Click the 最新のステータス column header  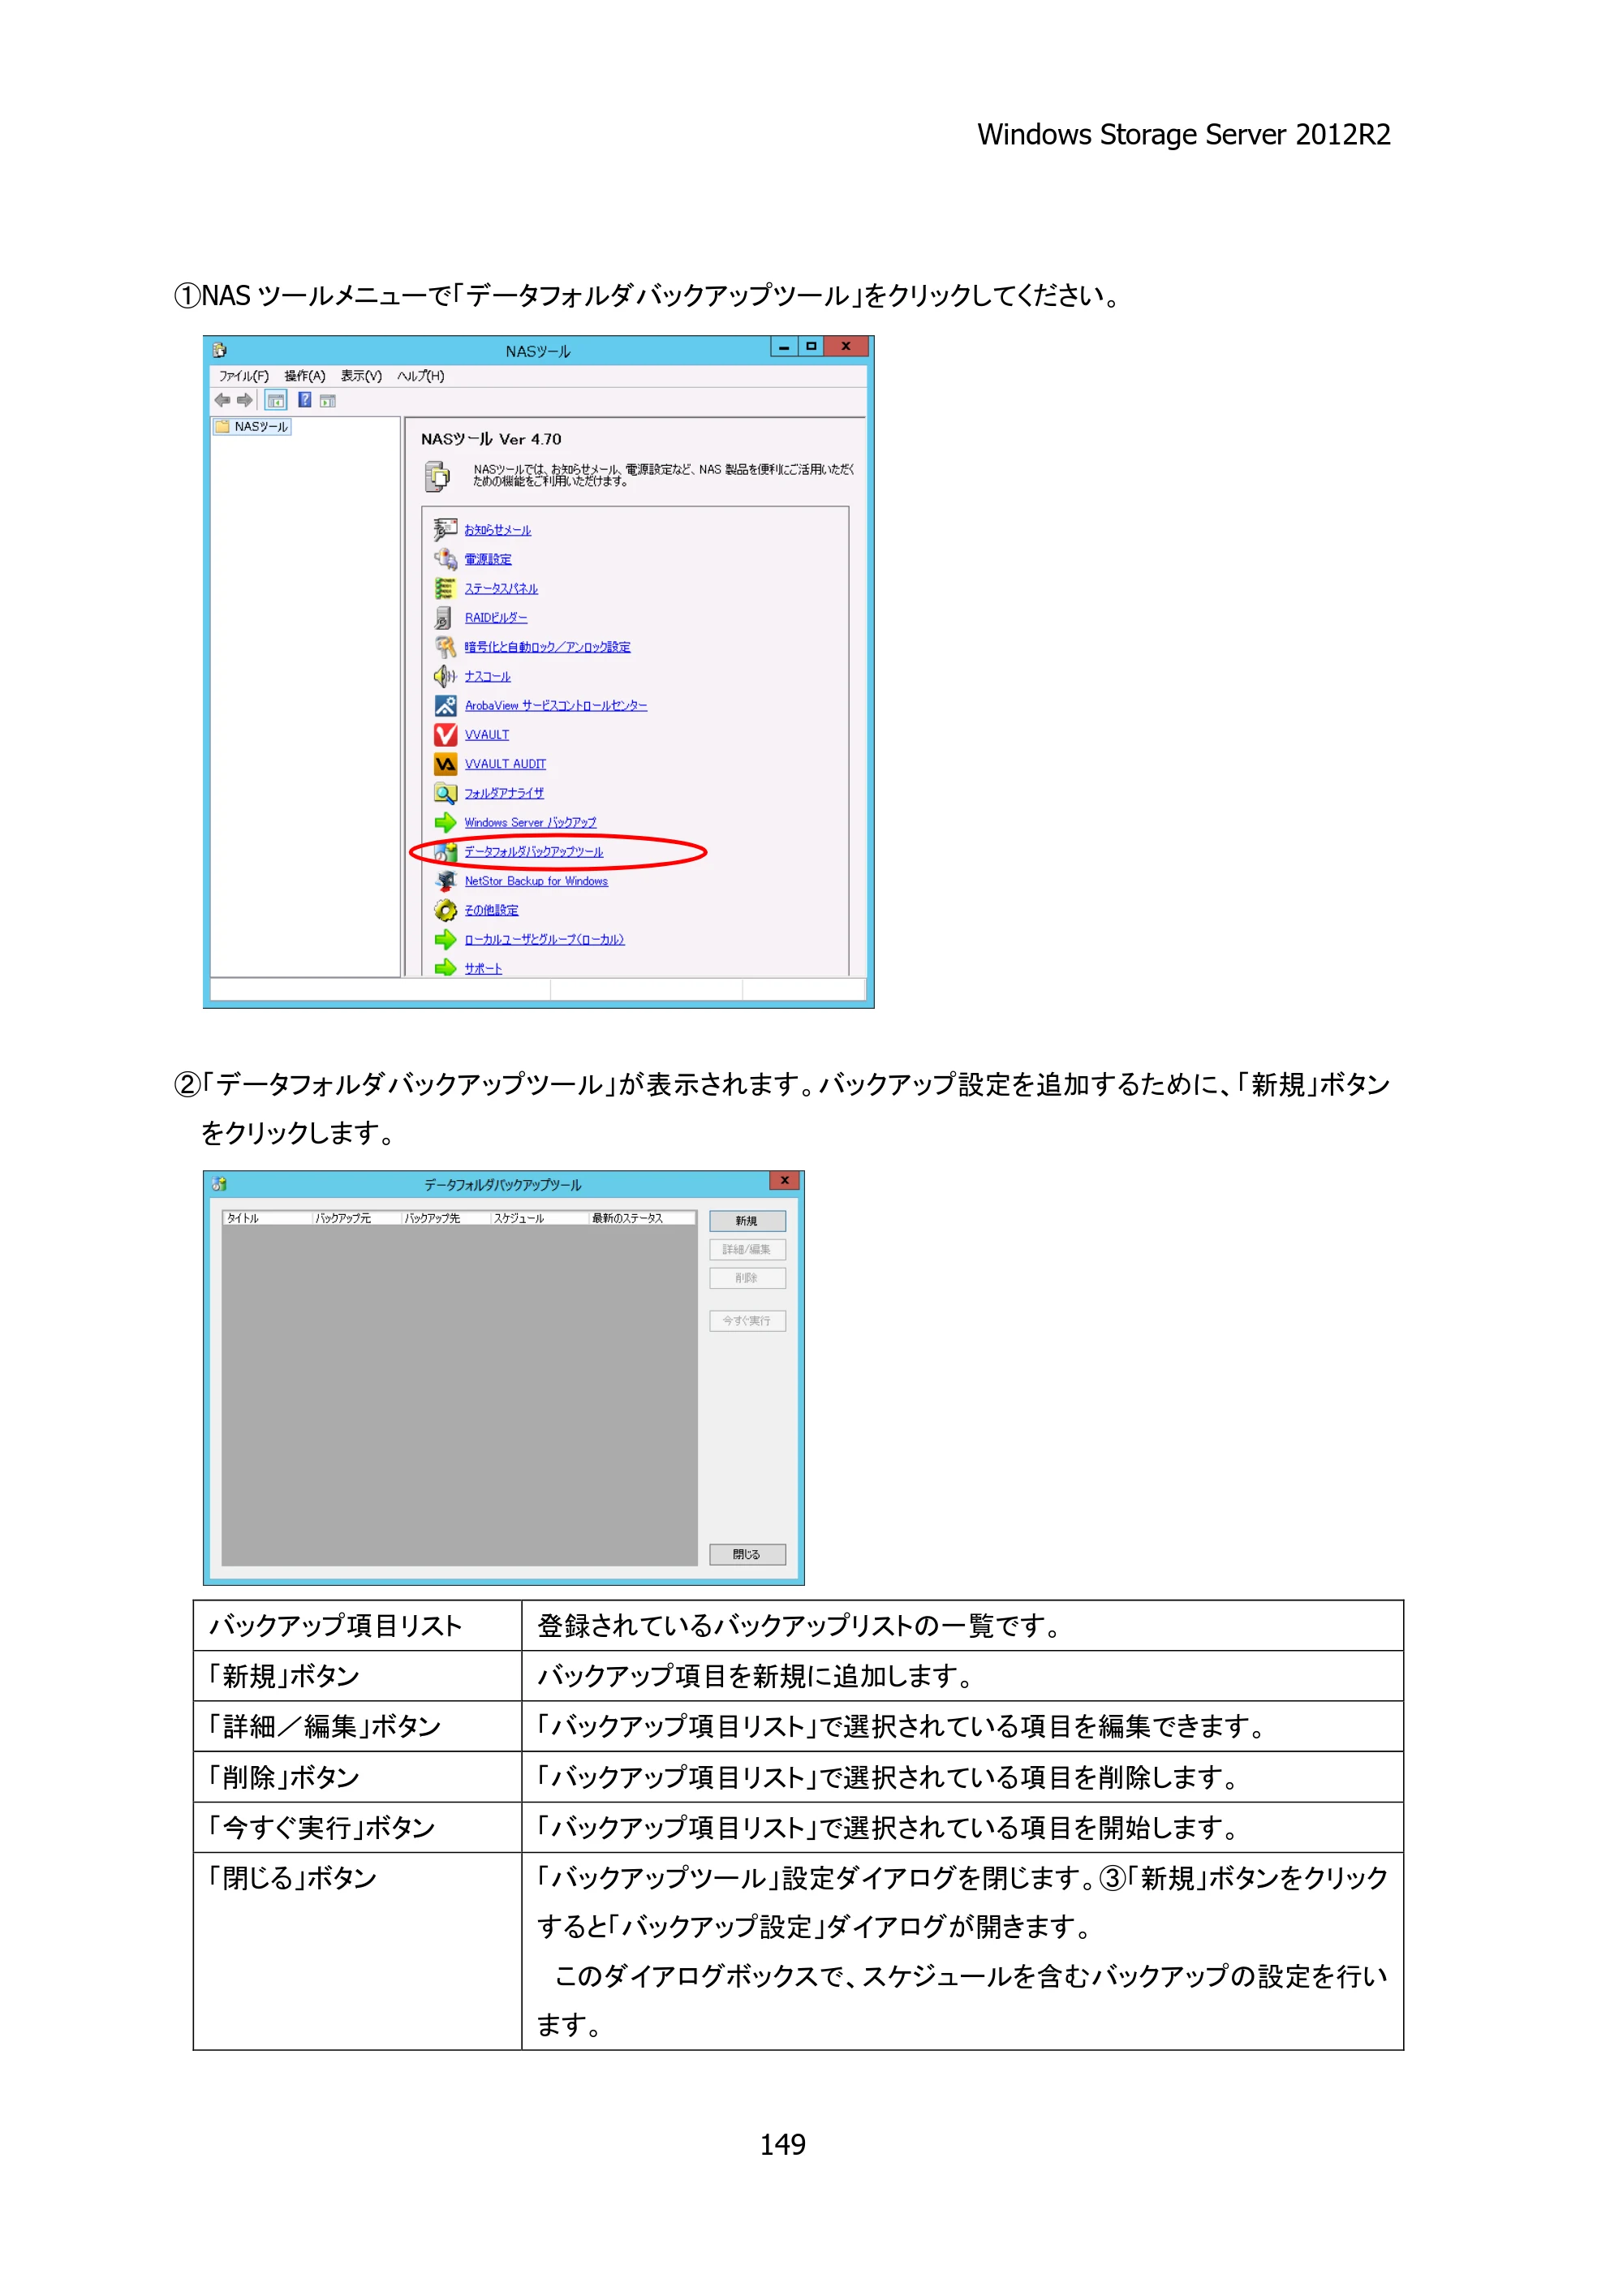[x=642, y=1217]
